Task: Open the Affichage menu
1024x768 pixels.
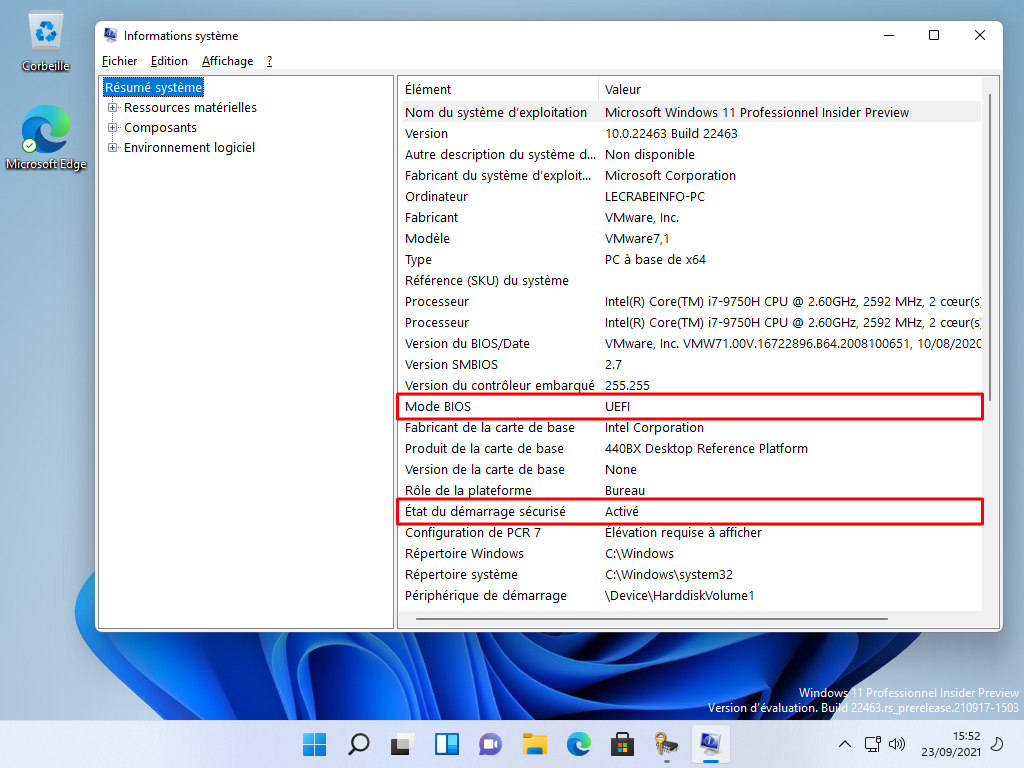Action: (x=227, y=61)
